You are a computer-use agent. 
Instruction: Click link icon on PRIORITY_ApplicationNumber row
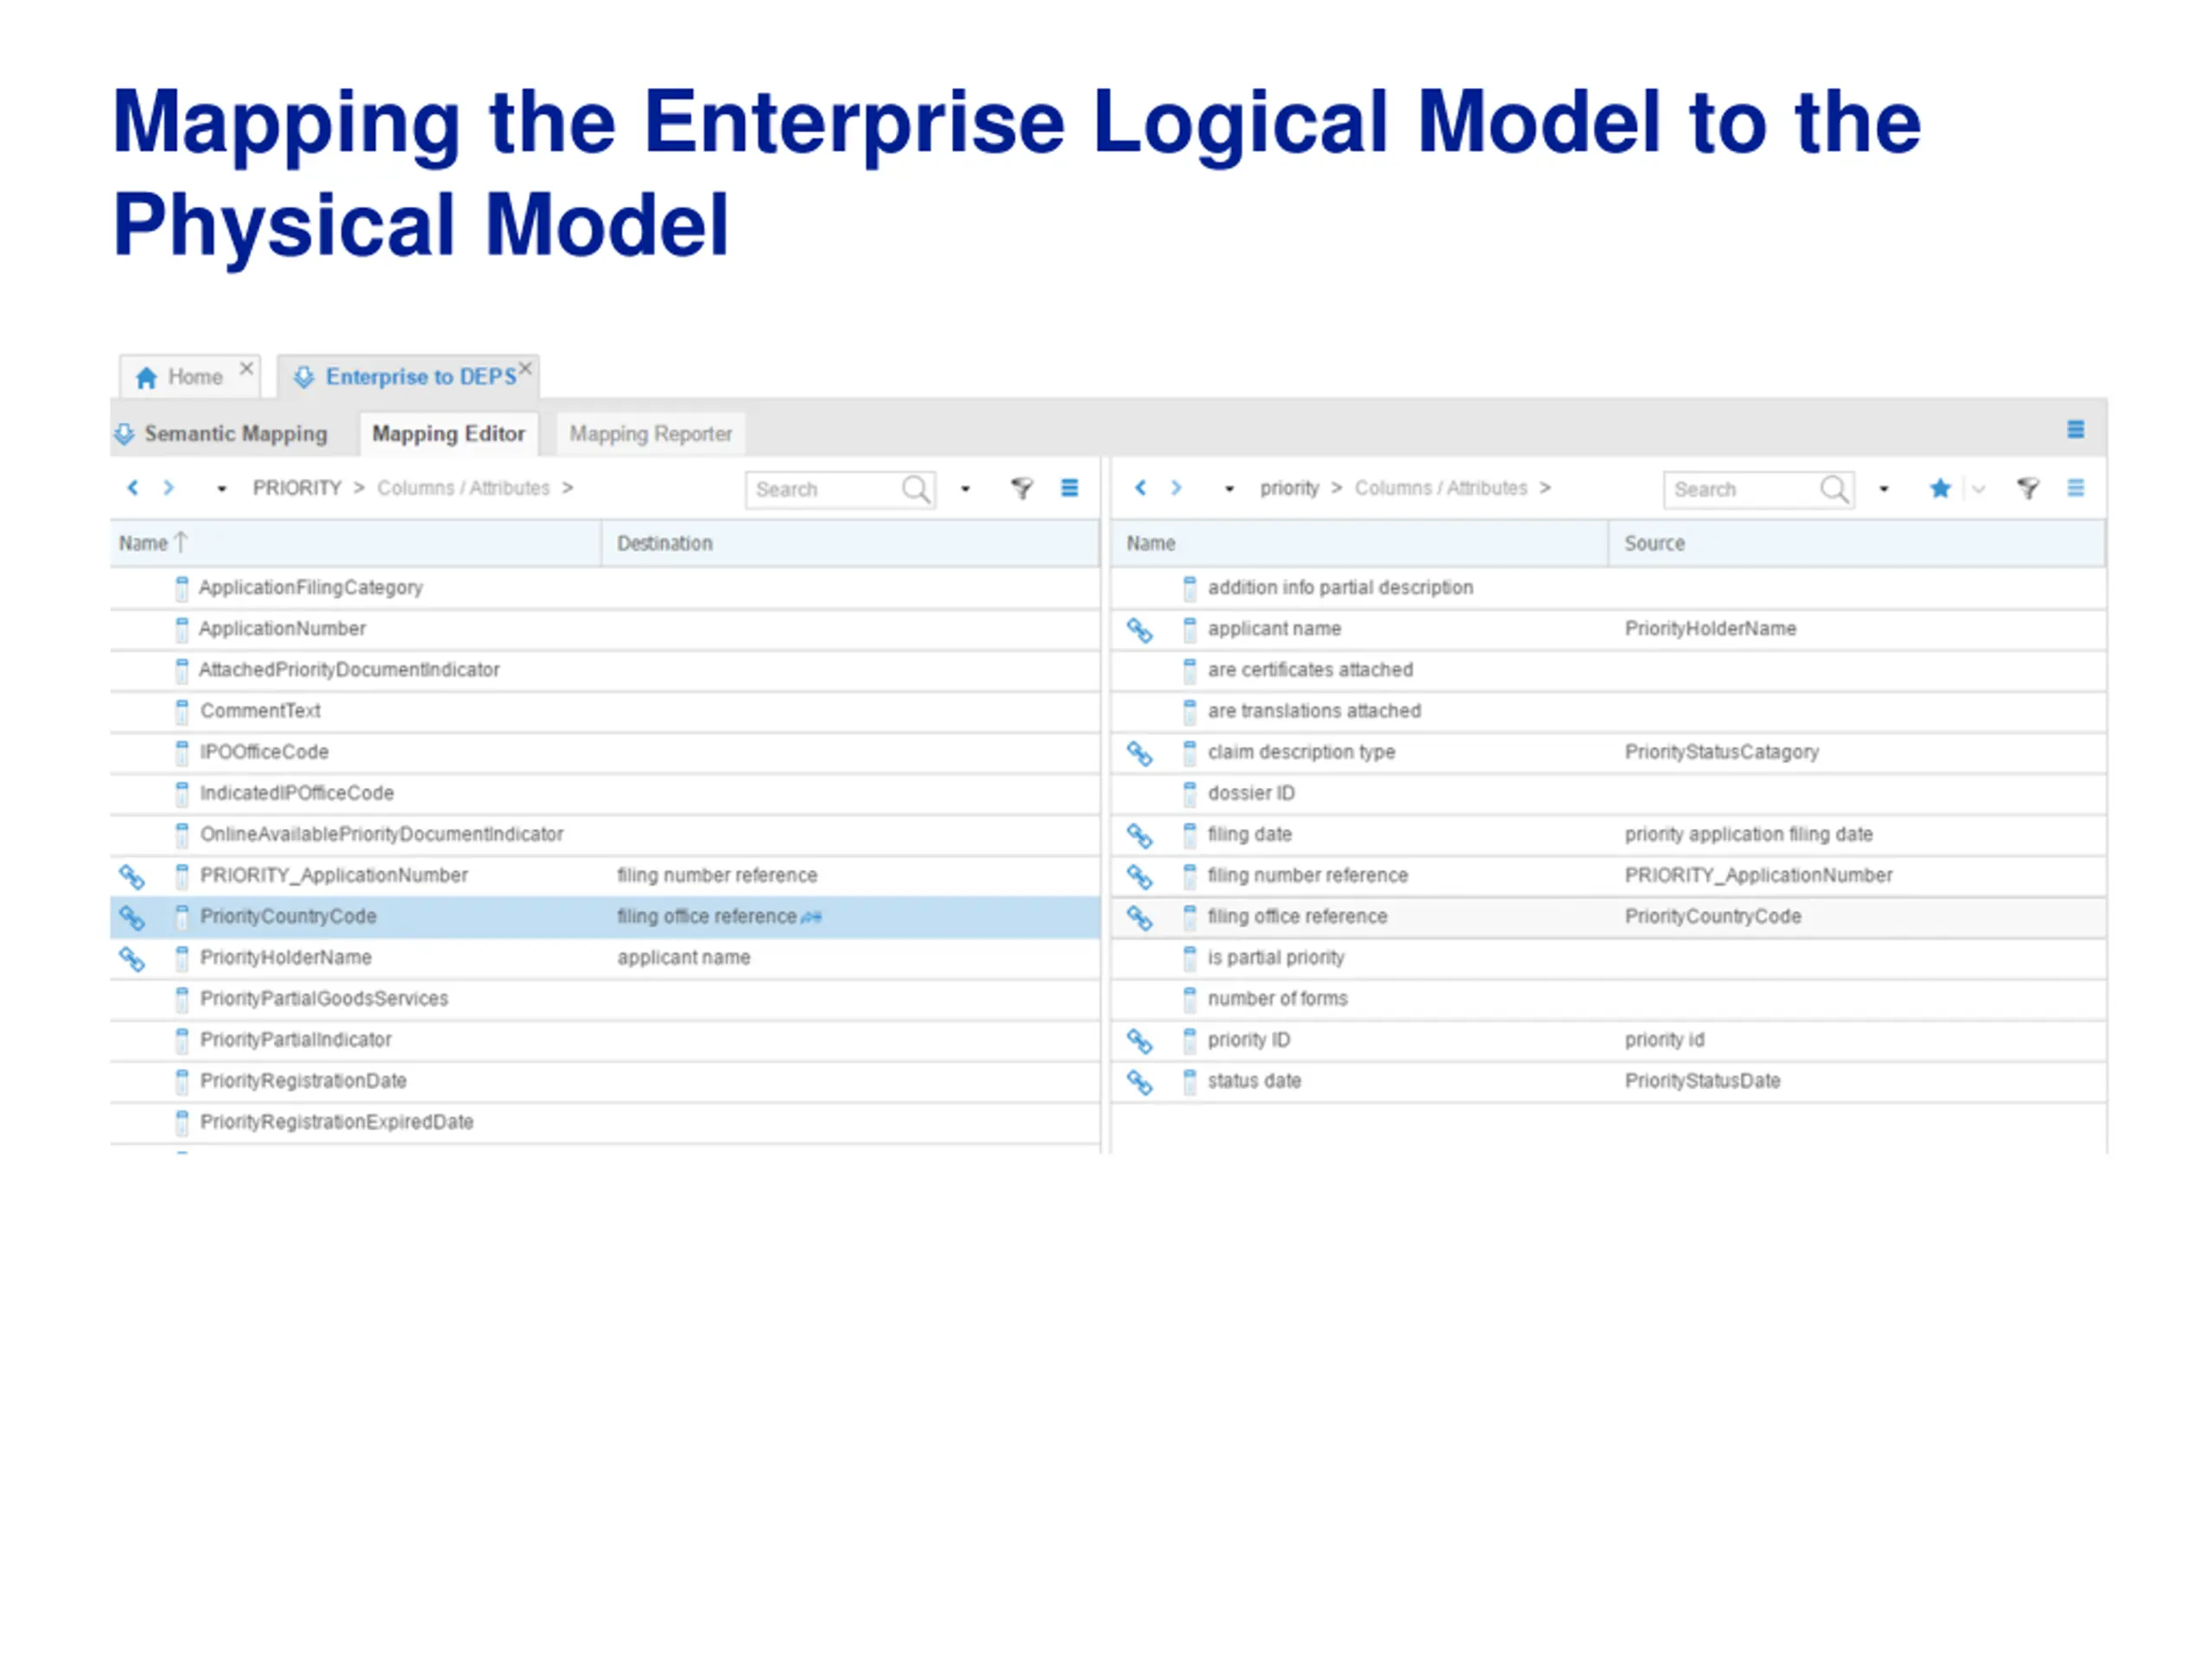(x=132, y=877)
